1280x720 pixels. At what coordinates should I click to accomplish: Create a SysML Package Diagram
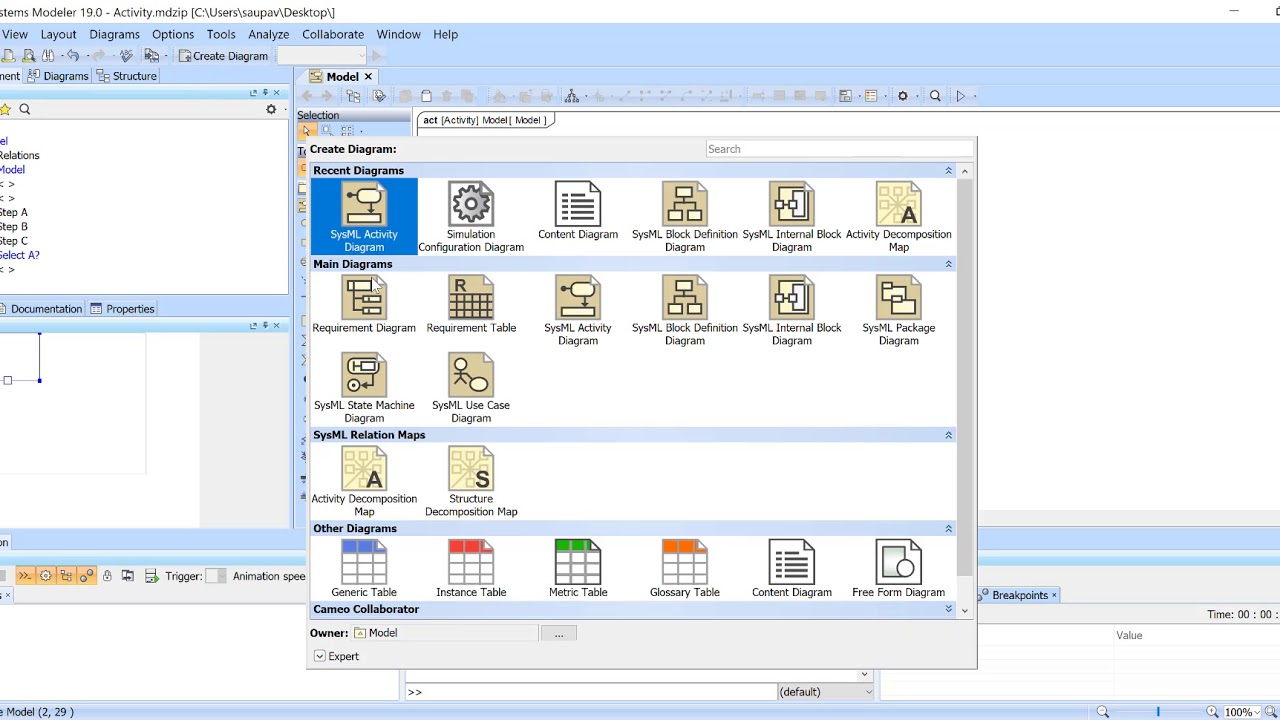(899, 311)
